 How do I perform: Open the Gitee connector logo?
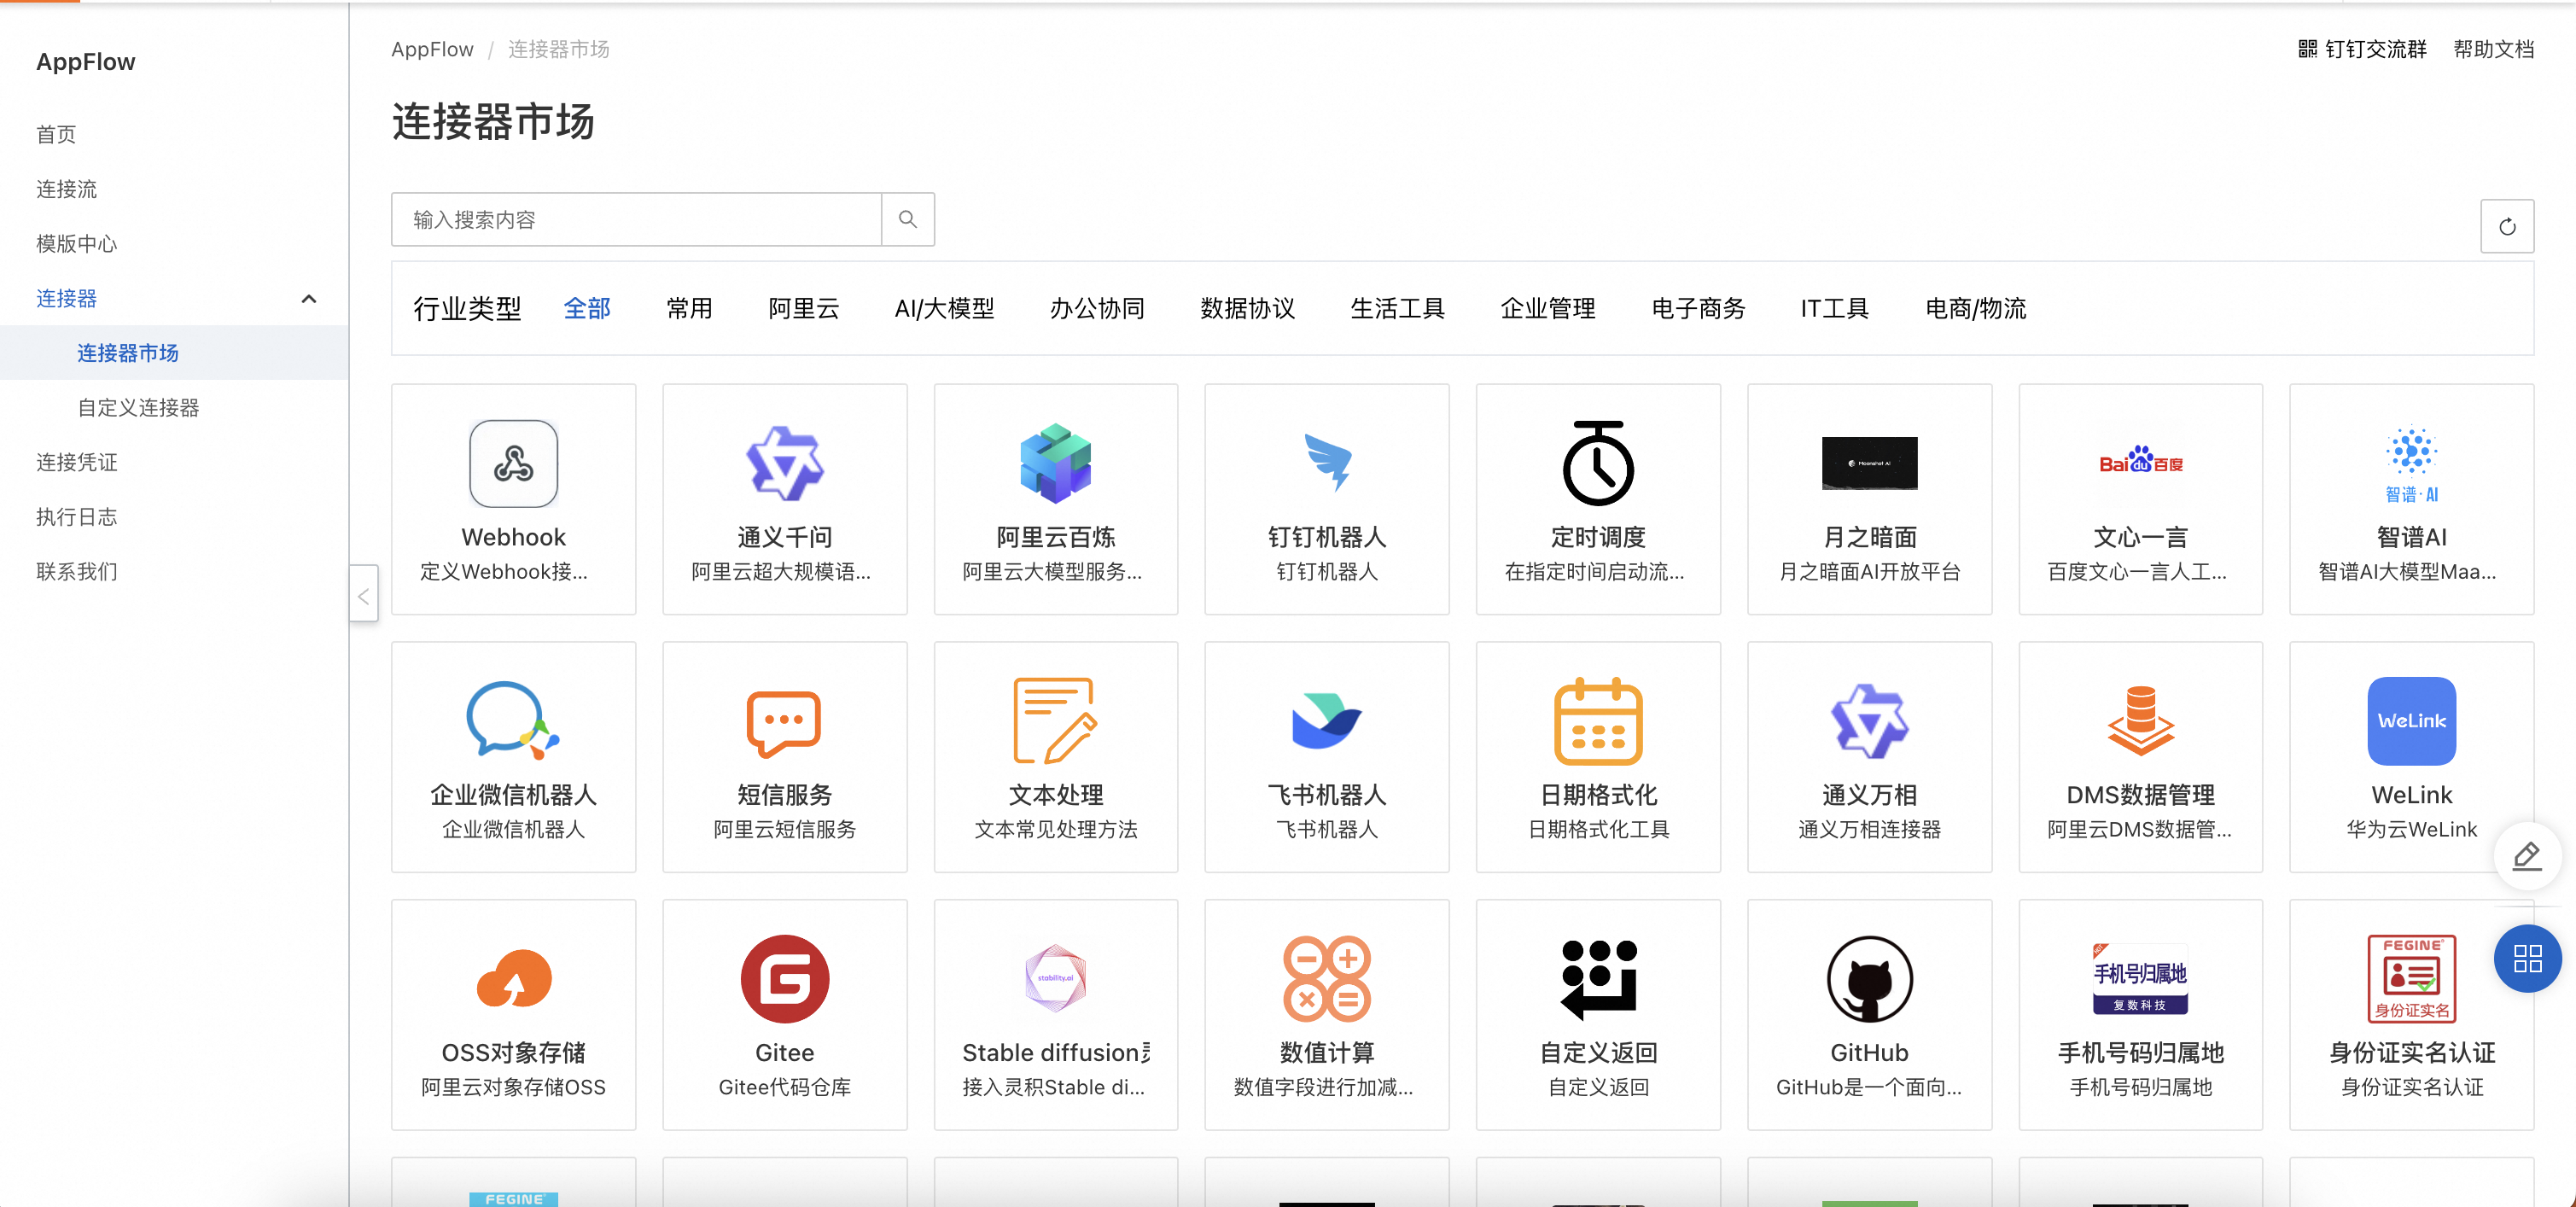784,979
